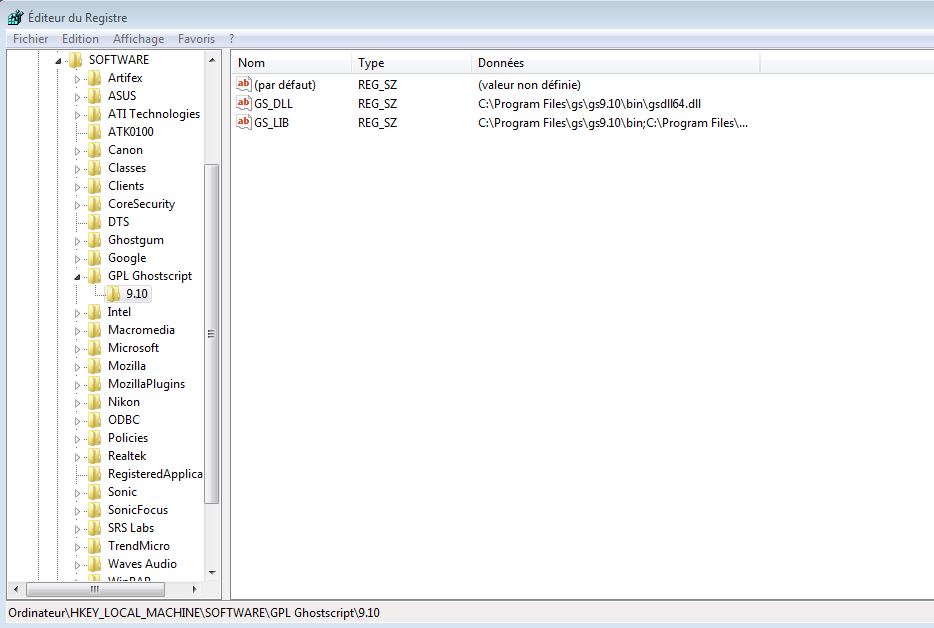934x628 pixels.
Task: Expand the Ghostgum key arrow
Action: (x=77, y=241)
